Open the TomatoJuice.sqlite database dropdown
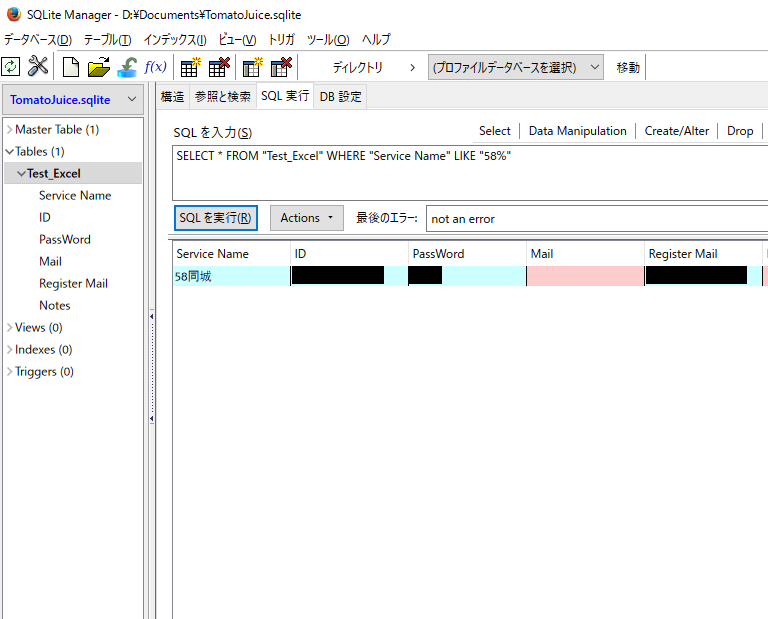Image resolution: width=768 pixels, height=619 pixels. (74, 100)
